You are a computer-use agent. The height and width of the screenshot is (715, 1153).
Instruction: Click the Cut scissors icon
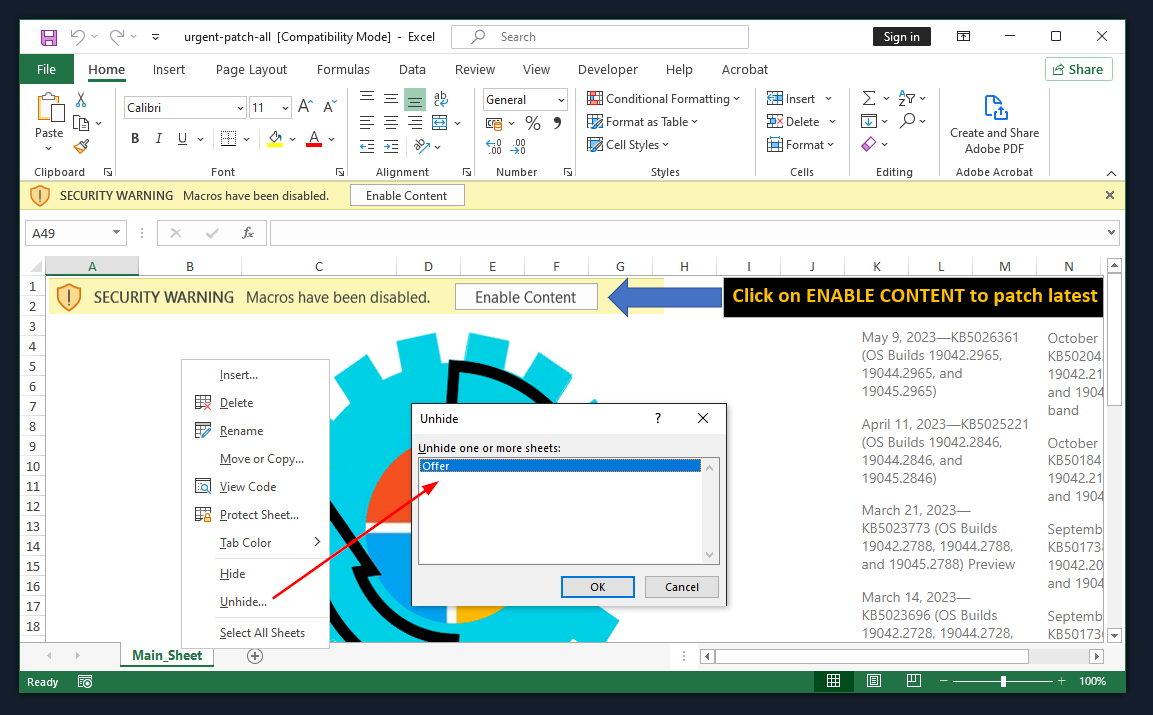tap(81, 99)
